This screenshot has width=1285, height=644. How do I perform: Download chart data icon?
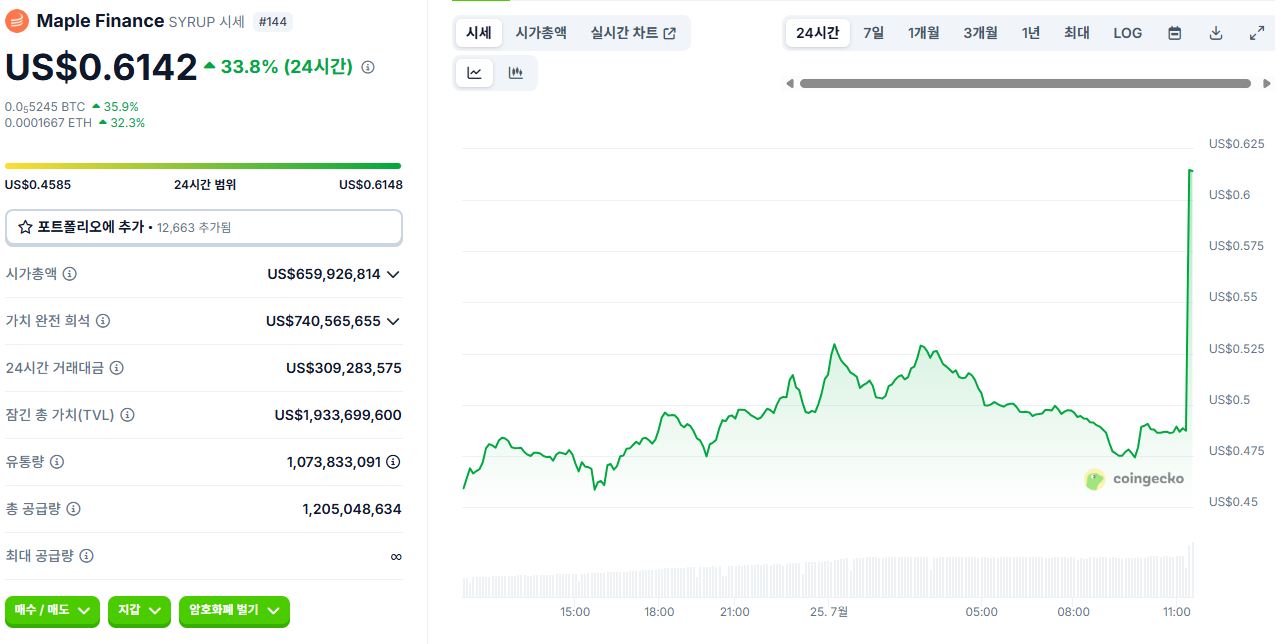[x=1216, y=33]
